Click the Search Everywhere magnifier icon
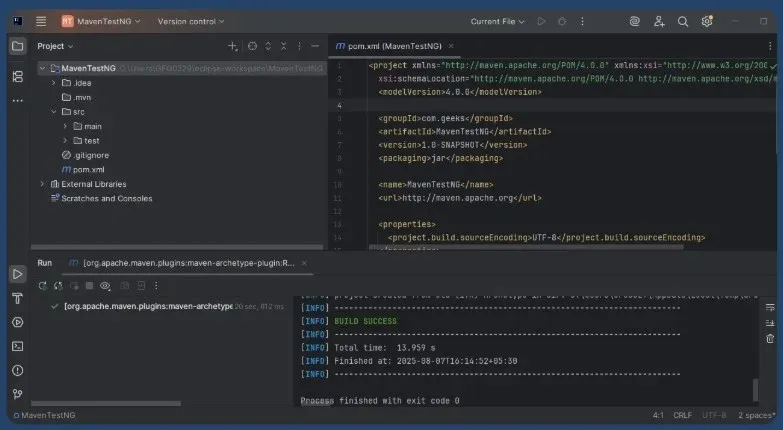 point(683,21)
